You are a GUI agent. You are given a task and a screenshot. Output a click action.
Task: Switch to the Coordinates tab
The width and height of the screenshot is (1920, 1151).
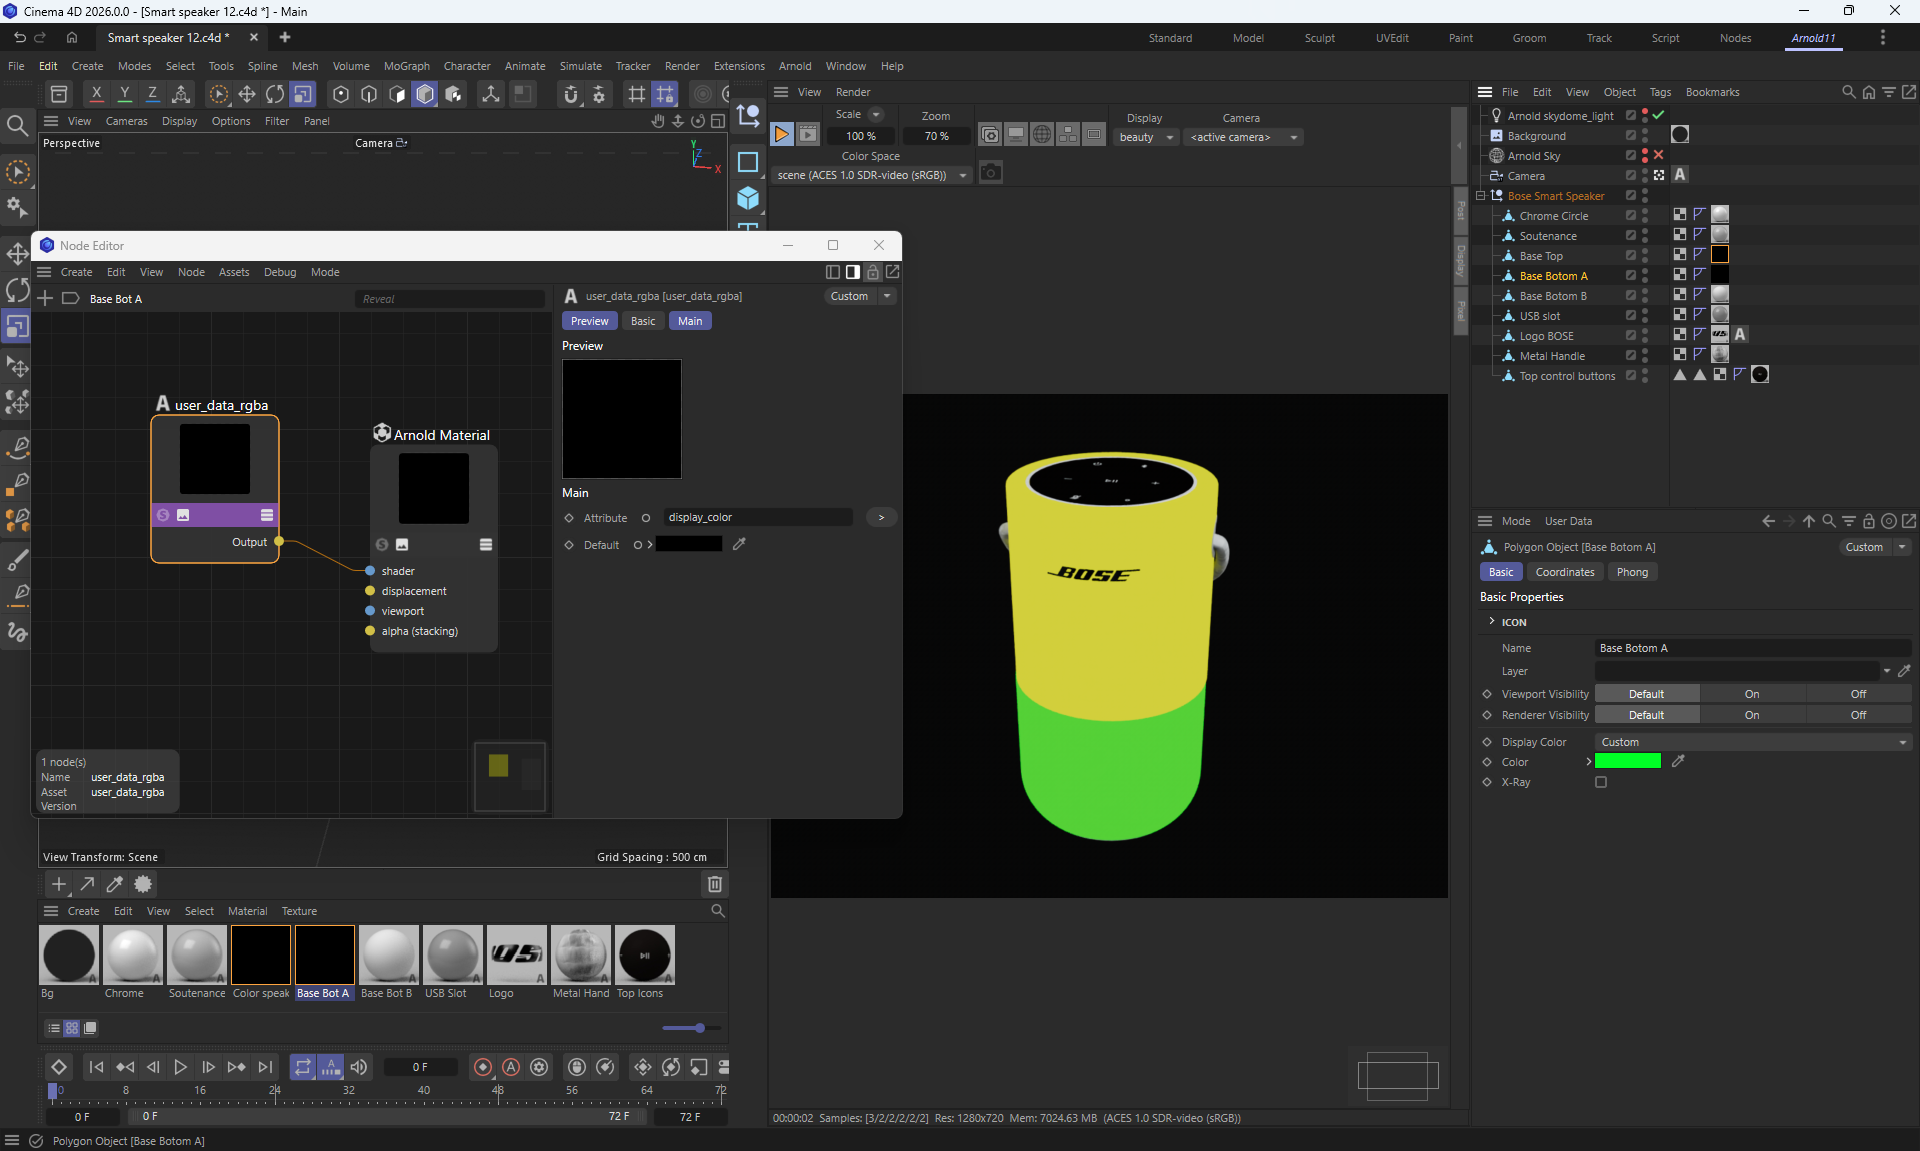1564,572
